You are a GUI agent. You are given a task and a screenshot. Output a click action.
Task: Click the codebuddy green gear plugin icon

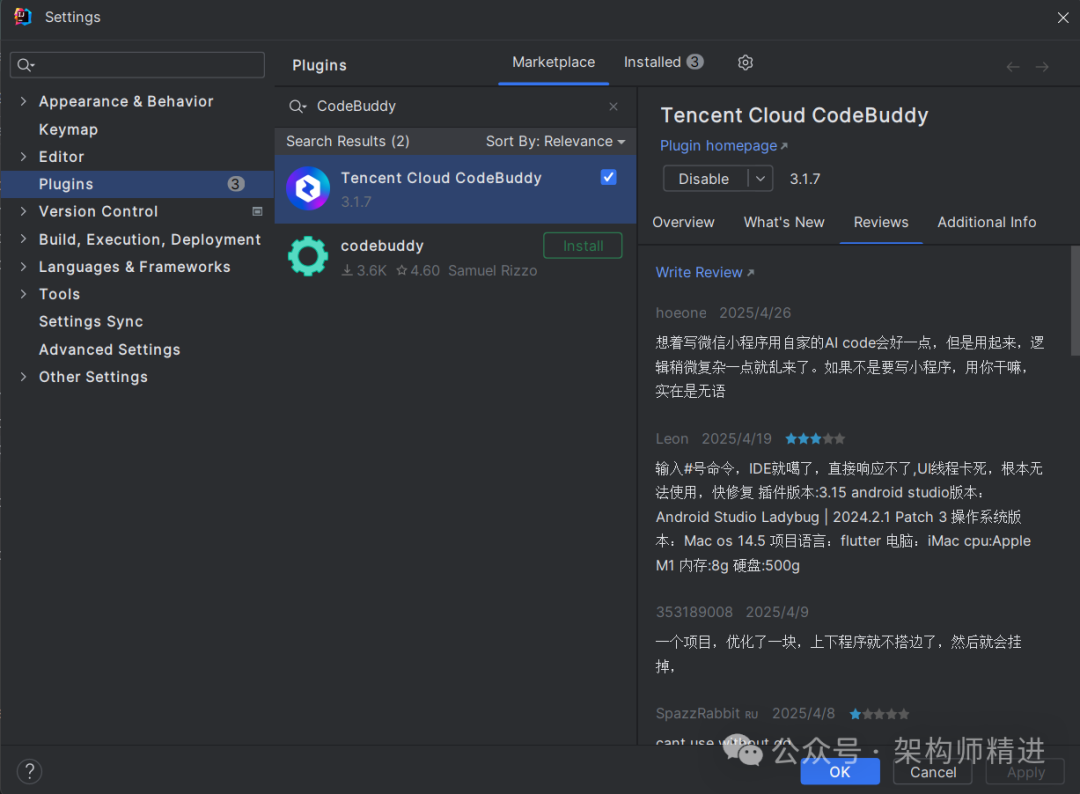[x=308, y=256]
